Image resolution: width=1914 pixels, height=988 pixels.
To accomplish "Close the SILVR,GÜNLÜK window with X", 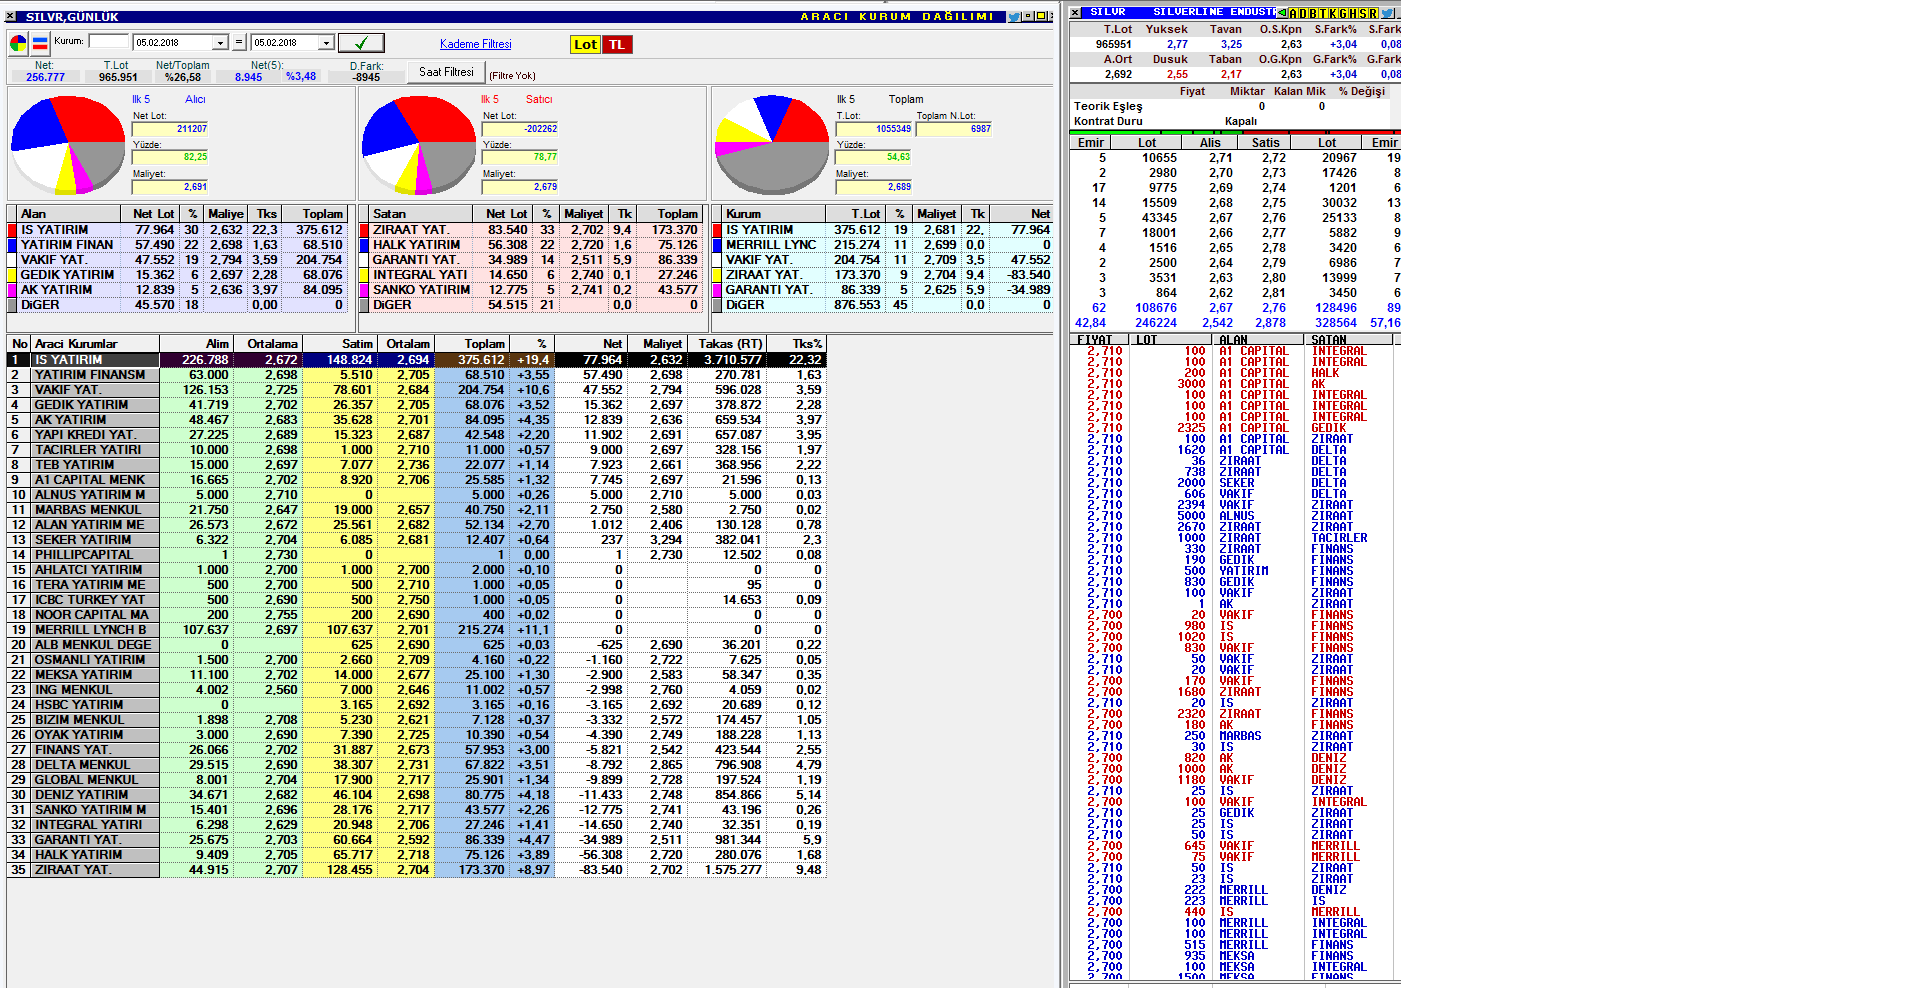I will 11,17.
